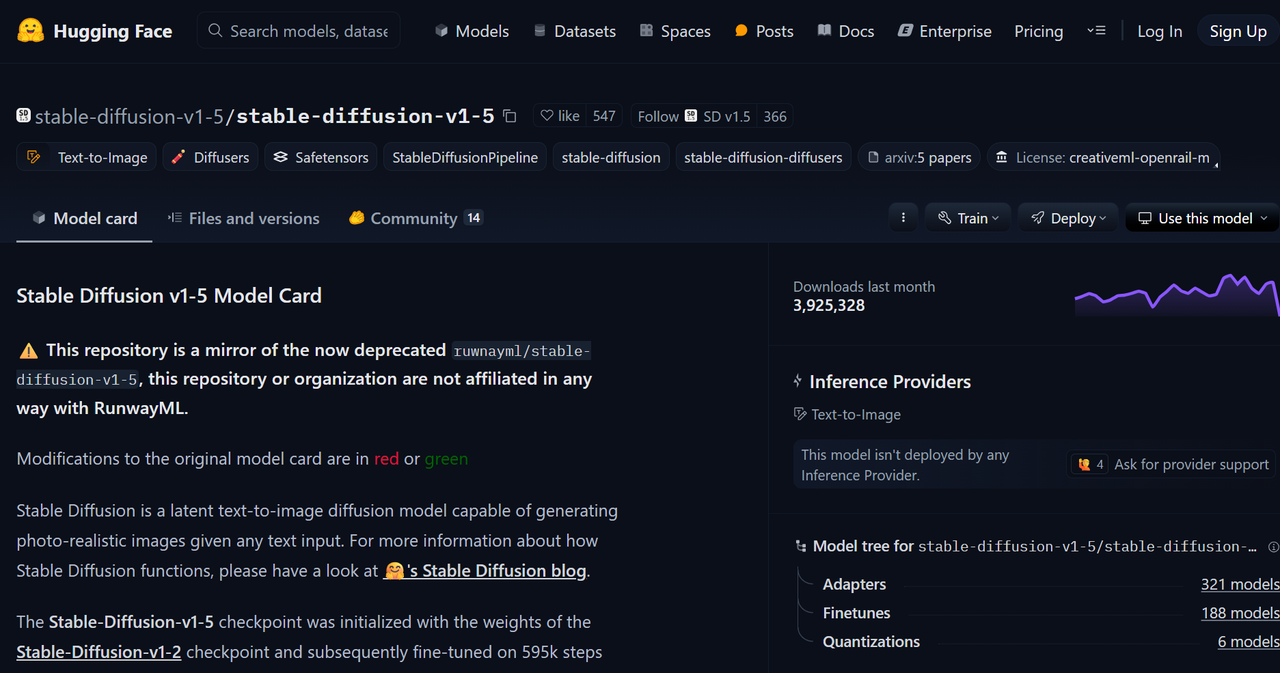Click the model tree info icon
Image resolution: width=1280 pixels, height=673 pixels.
tap(1273, 547)
